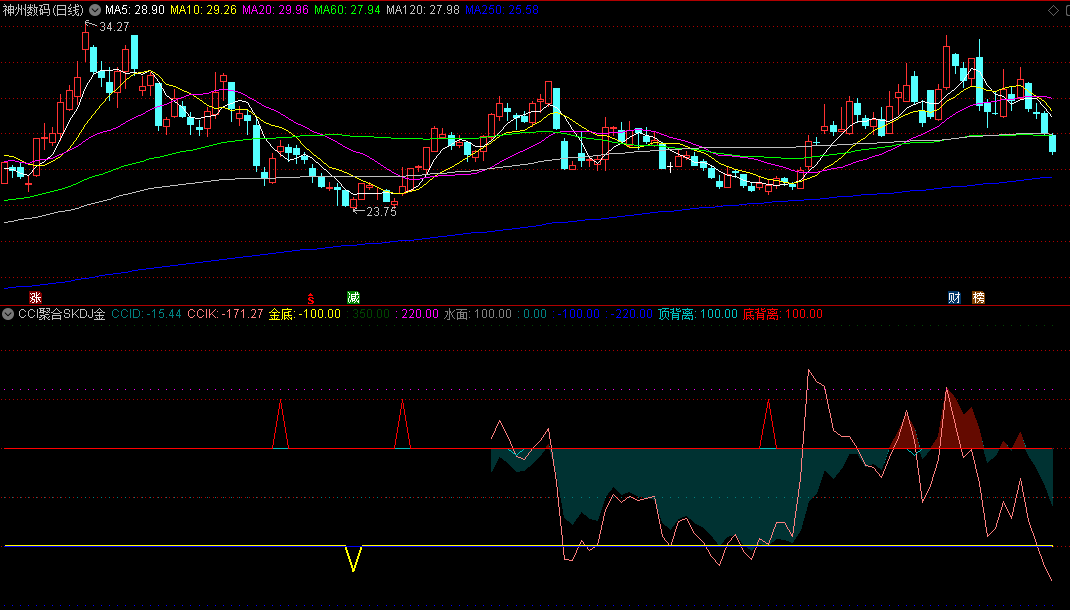
Task: Click the red 涨 event marker
Action: point(35,297)
